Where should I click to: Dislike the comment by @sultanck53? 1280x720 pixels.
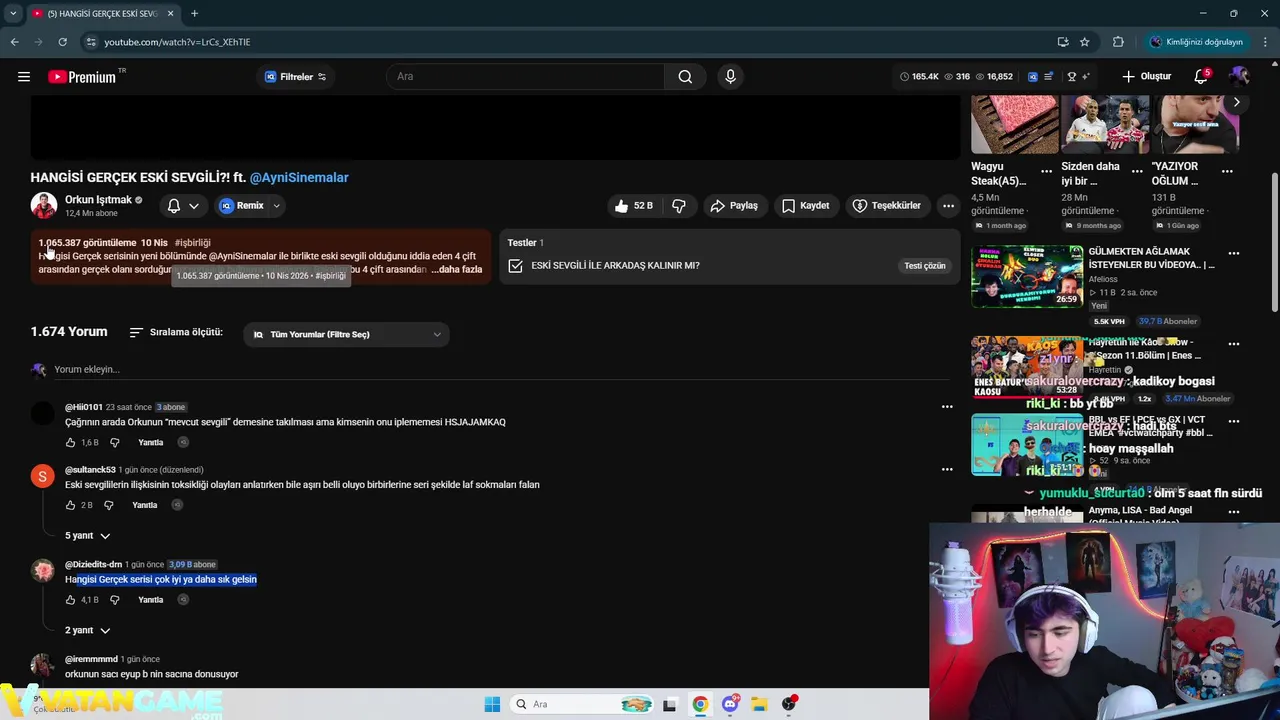(x=109, y=505)
